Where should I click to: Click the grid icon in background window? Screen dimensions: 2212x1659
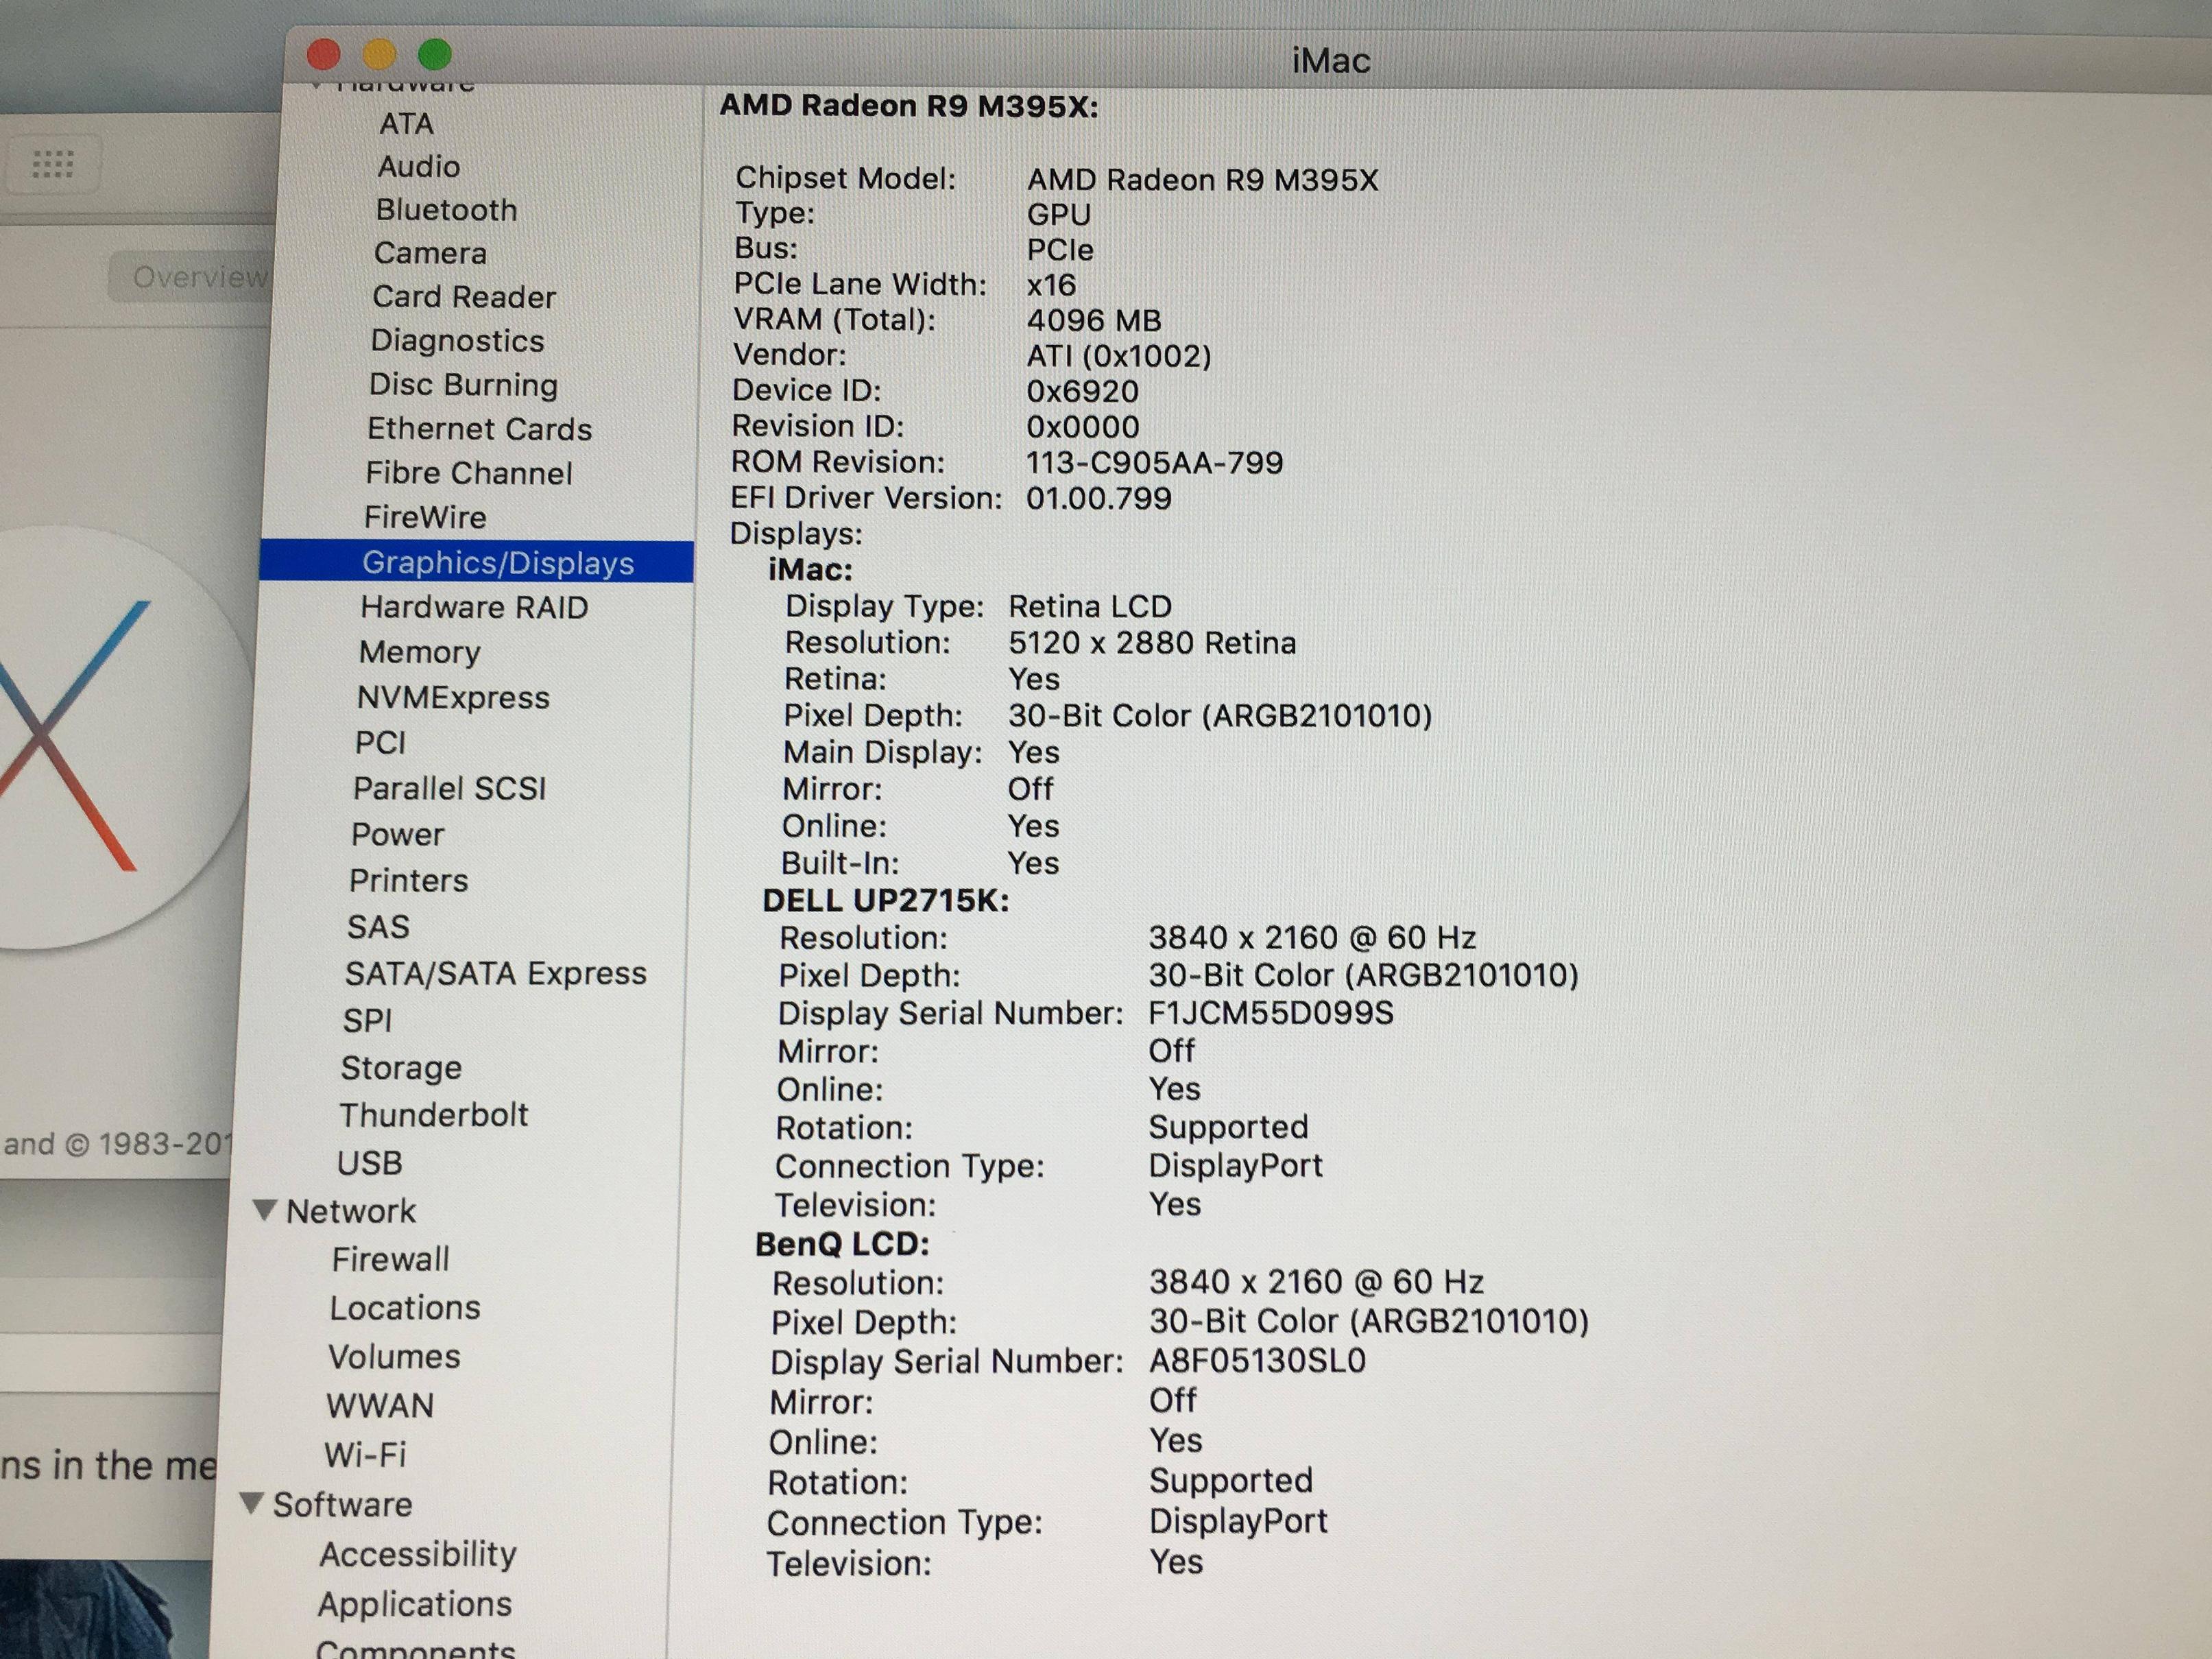pyautogui.click(x=53, y=164)
